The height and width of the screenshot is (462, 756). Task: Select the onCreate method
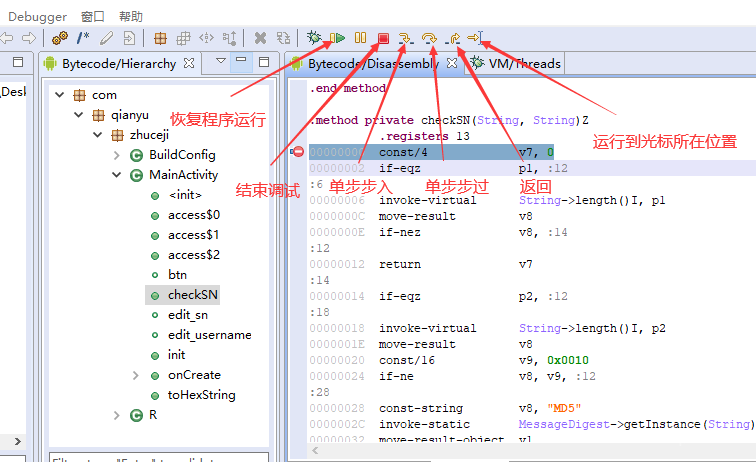(x=194, y=375)
